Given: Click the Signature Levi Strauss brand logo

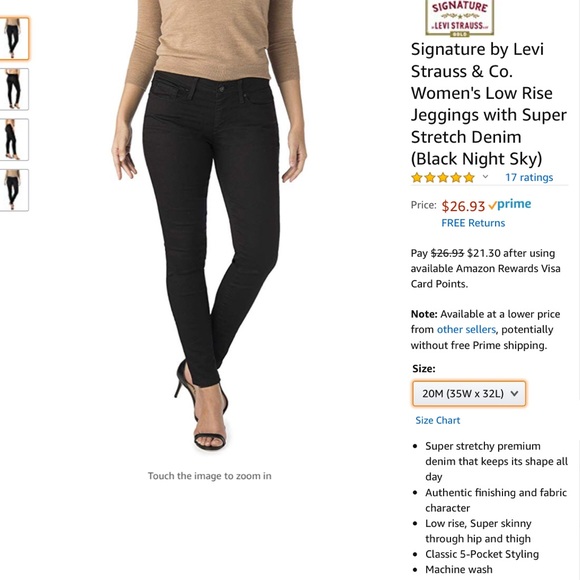Looking at the screenshot, I should tap(459, 18).
